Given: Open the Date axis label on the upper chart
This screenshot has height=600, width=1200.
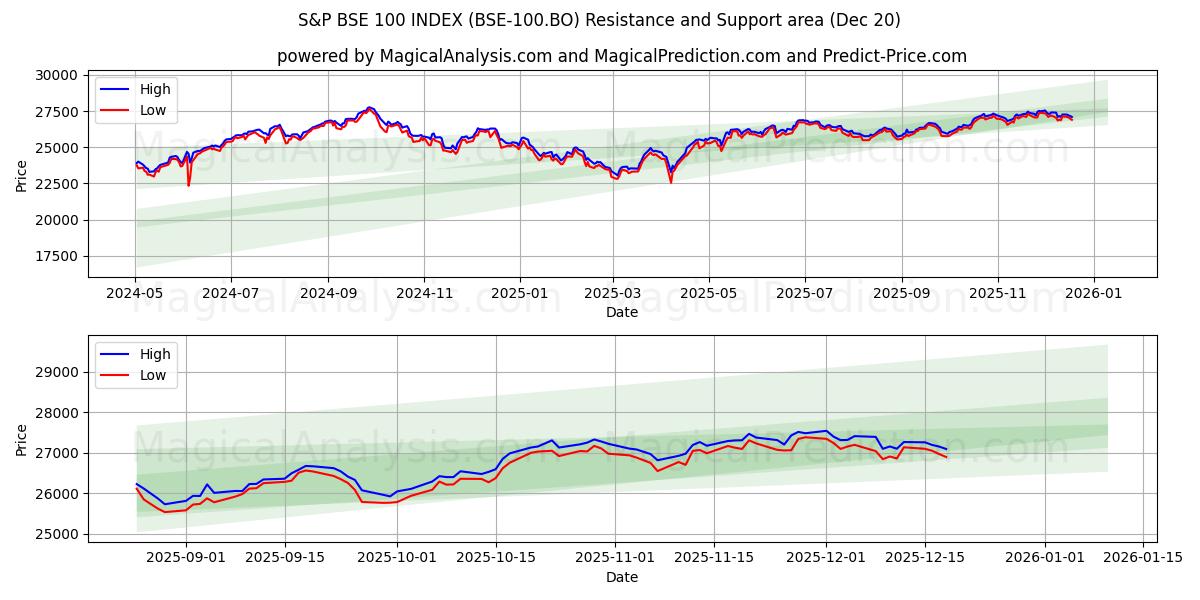Looking at the screenshot, I should pos(622,312).
